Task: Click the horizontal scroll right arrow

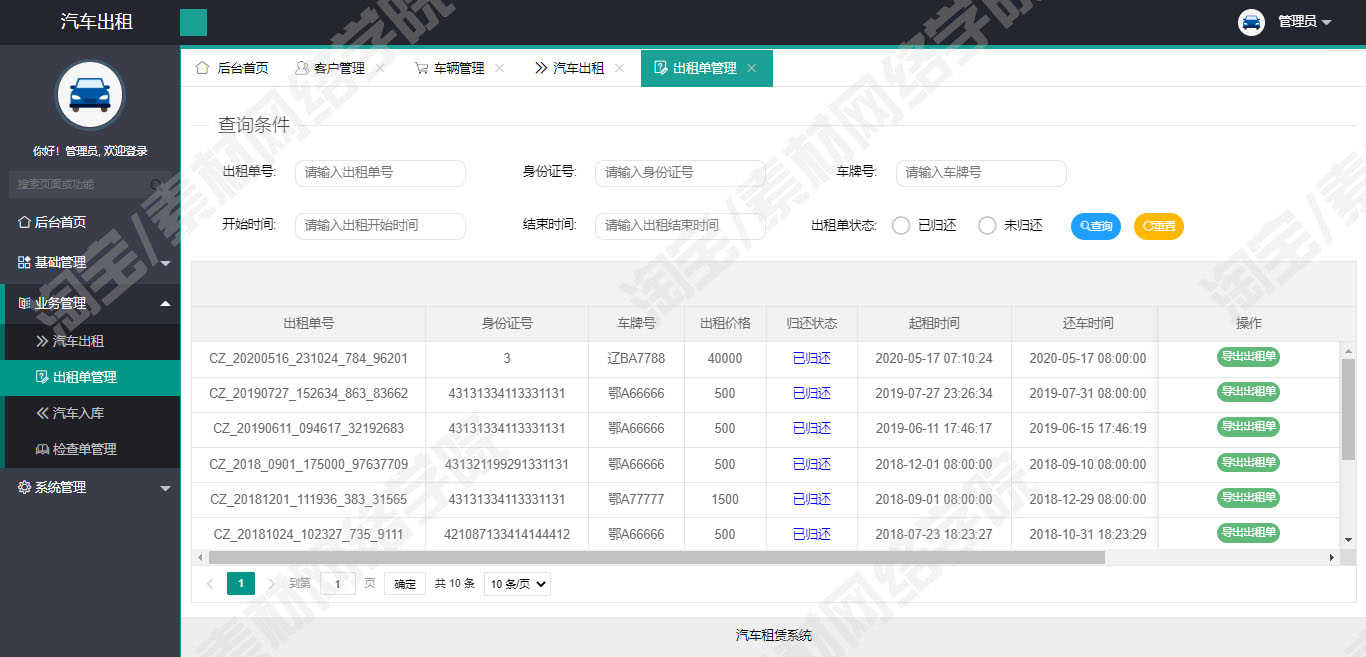Action: [x=1331, y=557]
